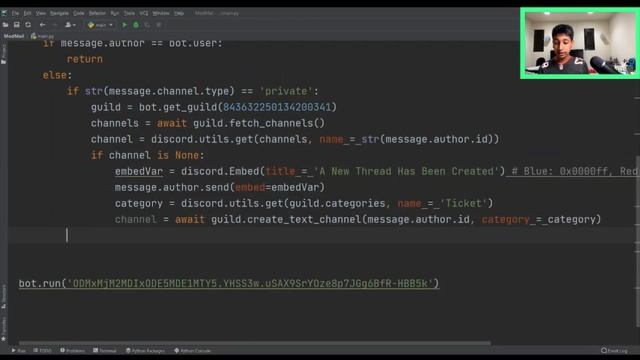Open the Project tool window sidebar tab
This screenshot has height=360, width=640.
coord(4,54)
